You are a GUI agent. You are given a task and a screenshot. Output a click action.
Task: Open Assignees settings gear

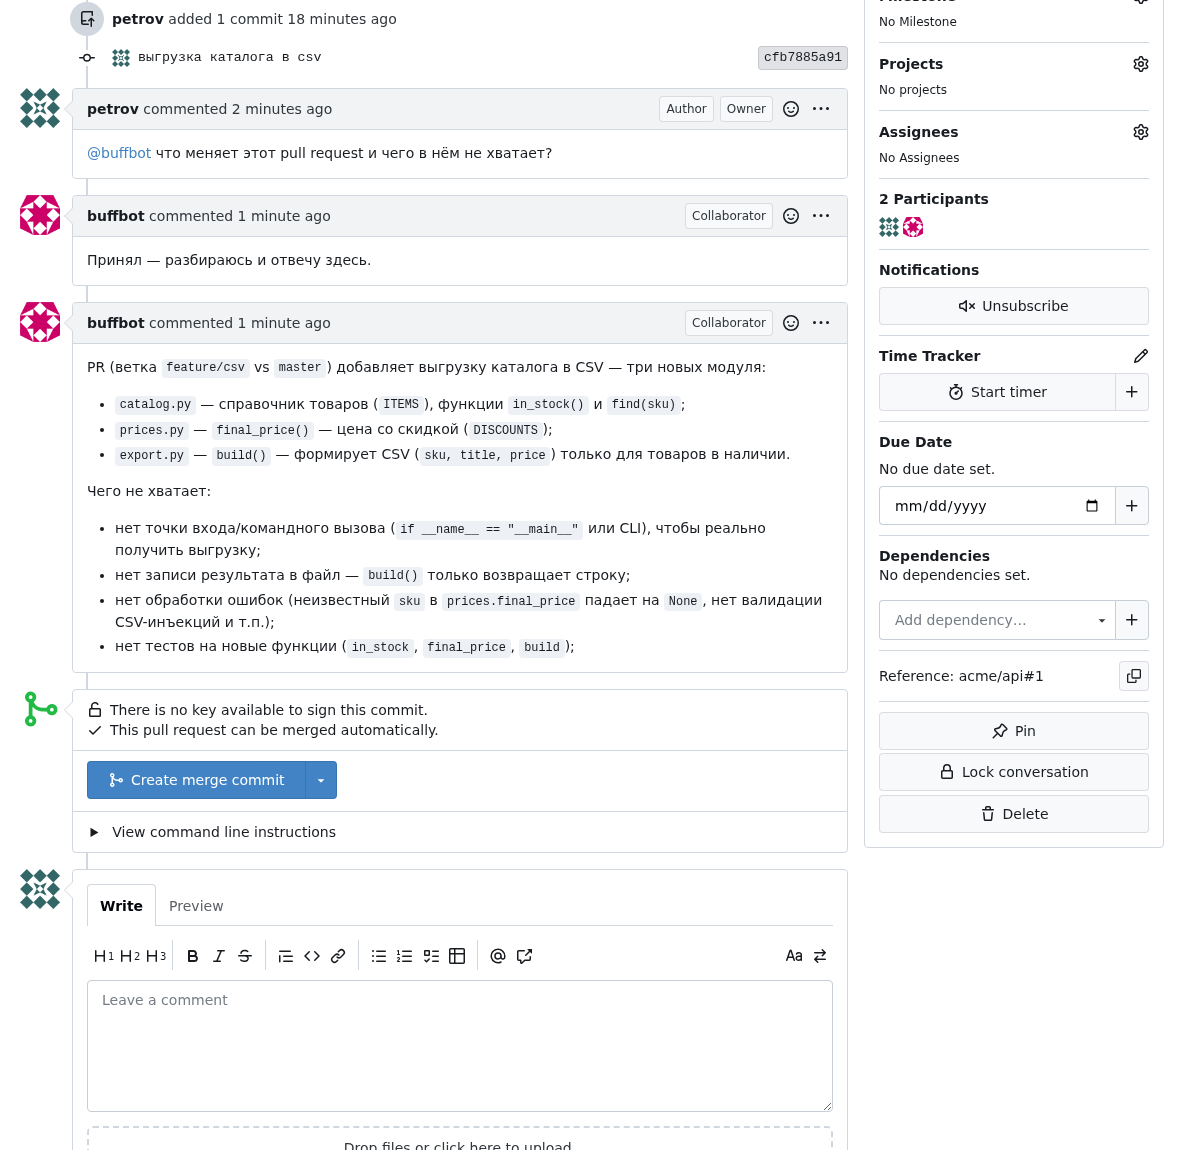click(x=1141, y=132)
